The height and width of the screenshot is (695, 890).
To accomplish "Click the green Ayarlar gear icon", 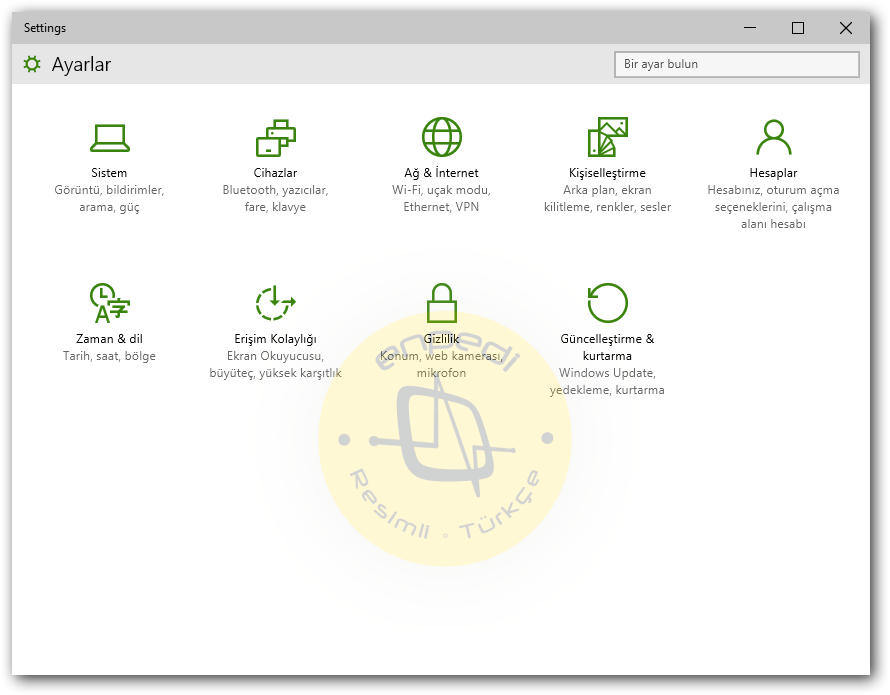I will click(x=32, y=65).
